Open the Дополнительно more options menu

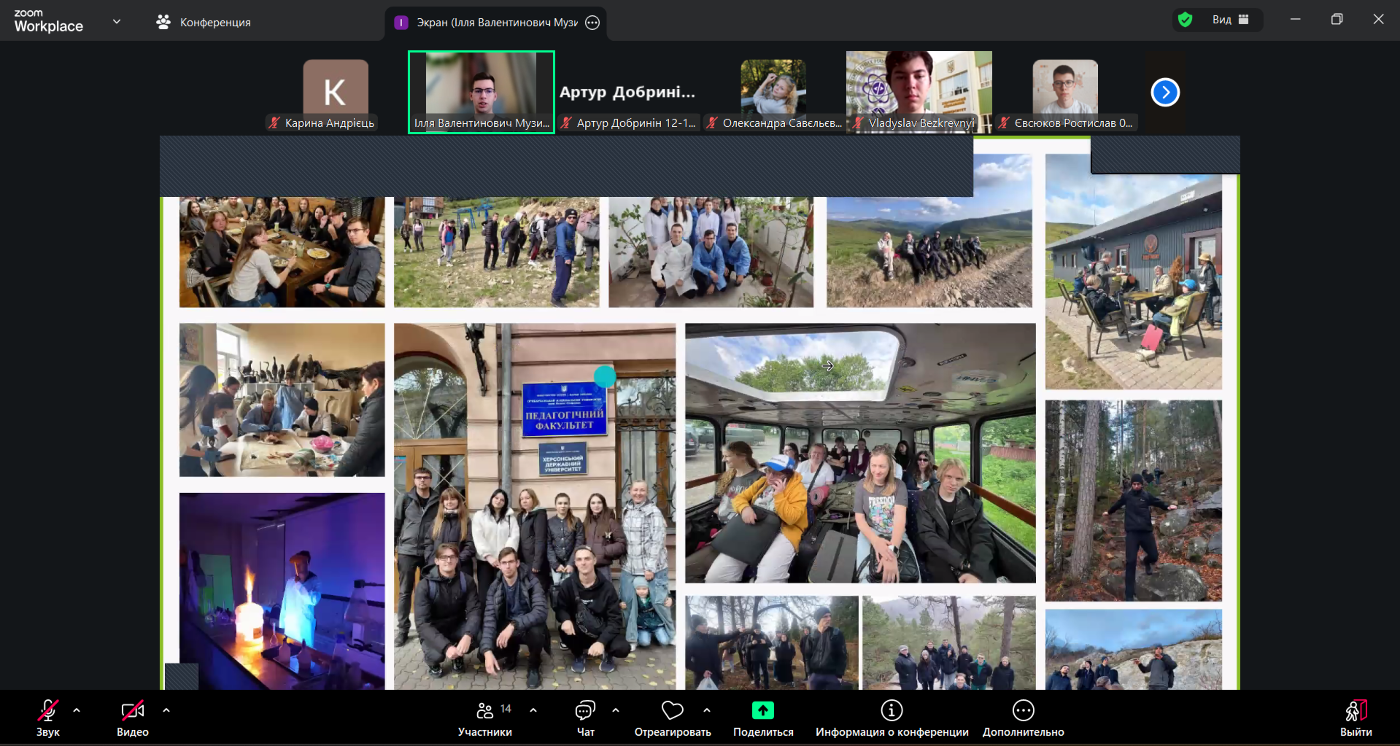click(x=1023, y=718)
